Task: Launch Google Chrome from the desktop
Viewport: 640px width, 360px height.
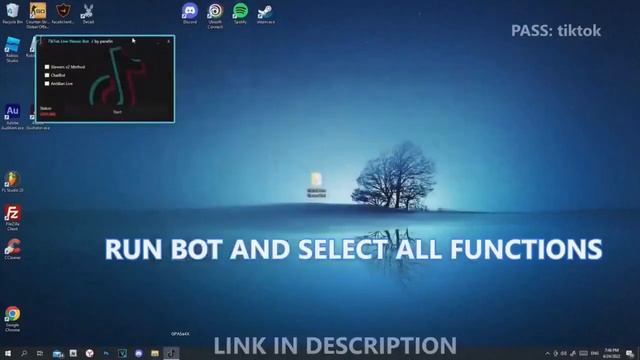Action: point(12,318)
